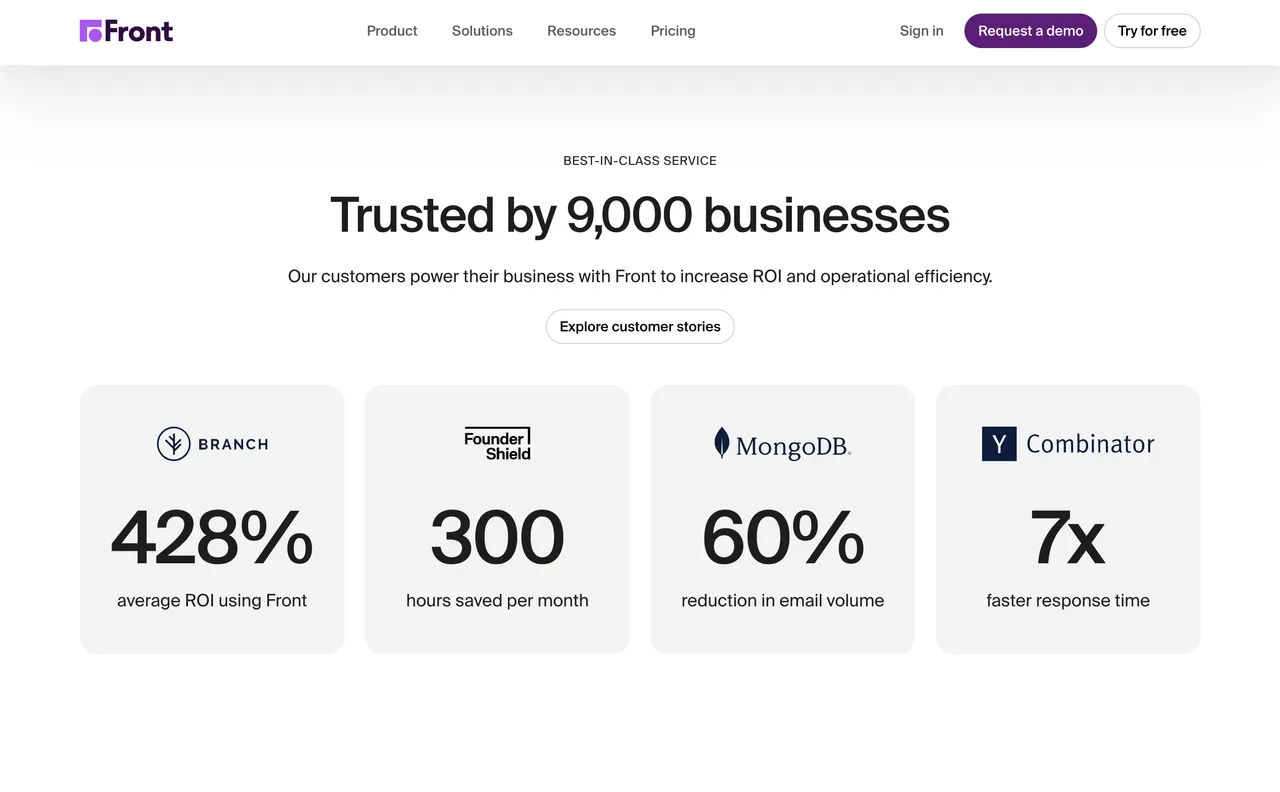The image size is (1280, 792).
Task: Open the Solutions menu
Action: point(482,31)
